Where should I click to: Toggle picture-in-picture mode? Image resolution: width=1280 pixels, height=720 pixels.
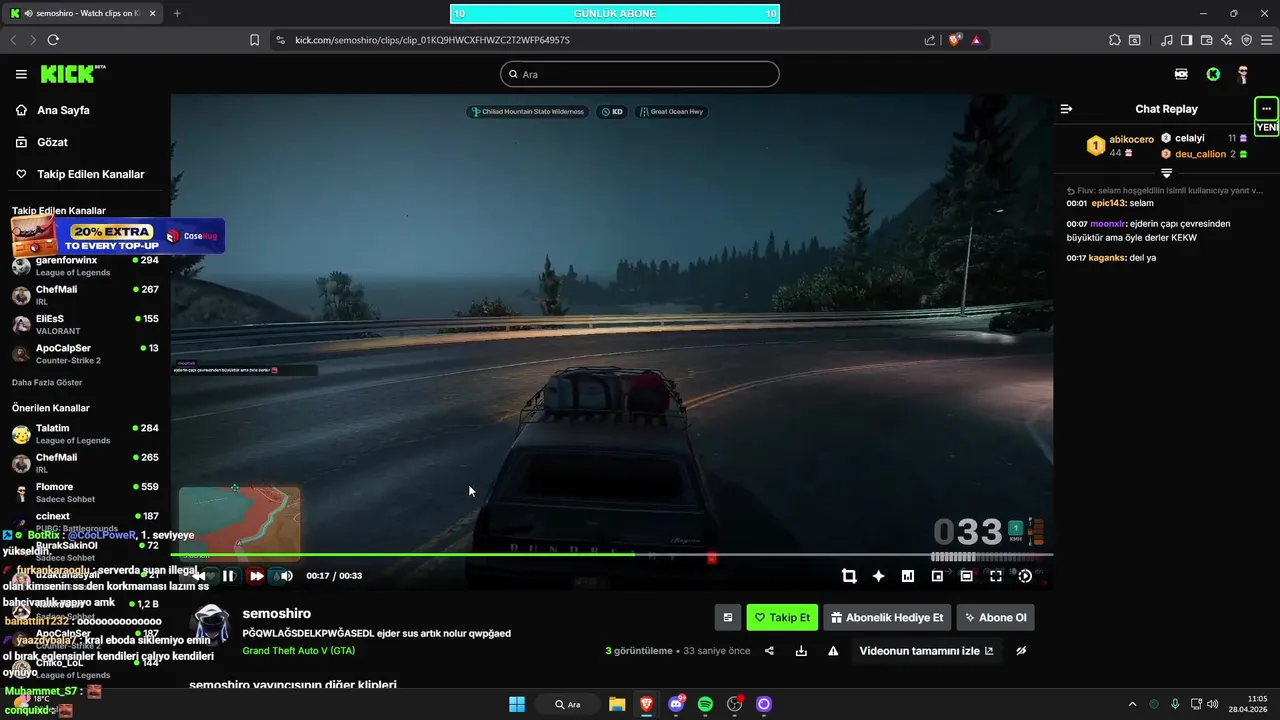[937, 576]
